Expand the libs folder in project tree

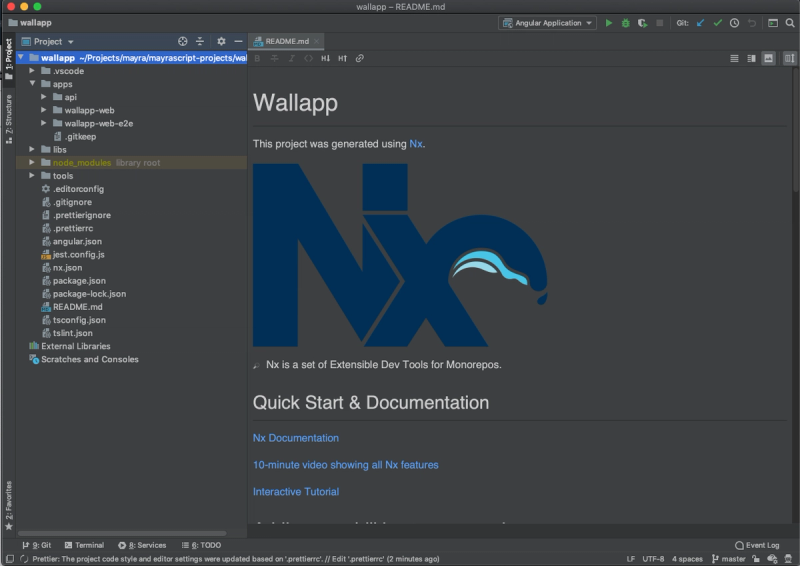[33, 150]
